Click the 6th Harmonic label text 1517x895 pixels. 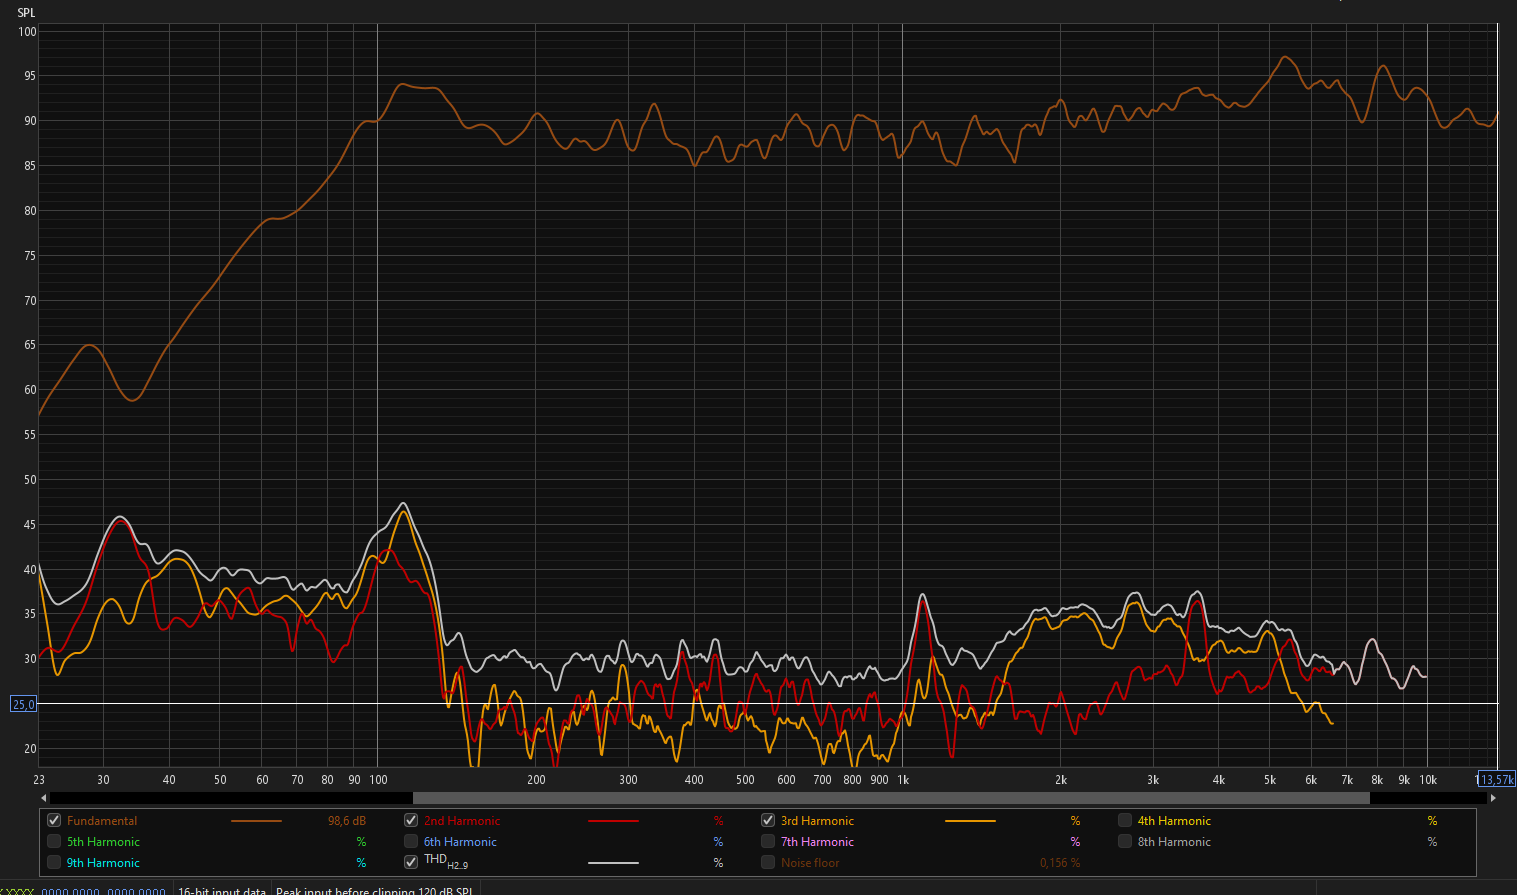(460, 842)
